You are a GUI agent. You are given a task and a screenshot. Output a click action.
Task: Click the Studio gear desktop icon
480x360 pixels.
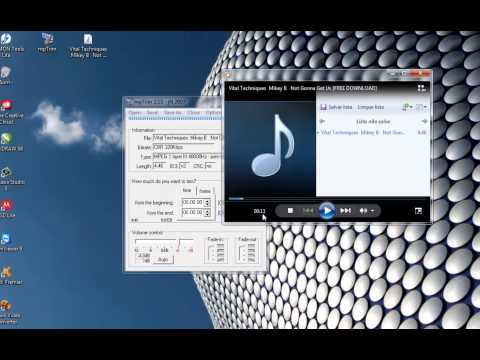tap(8, 178)
